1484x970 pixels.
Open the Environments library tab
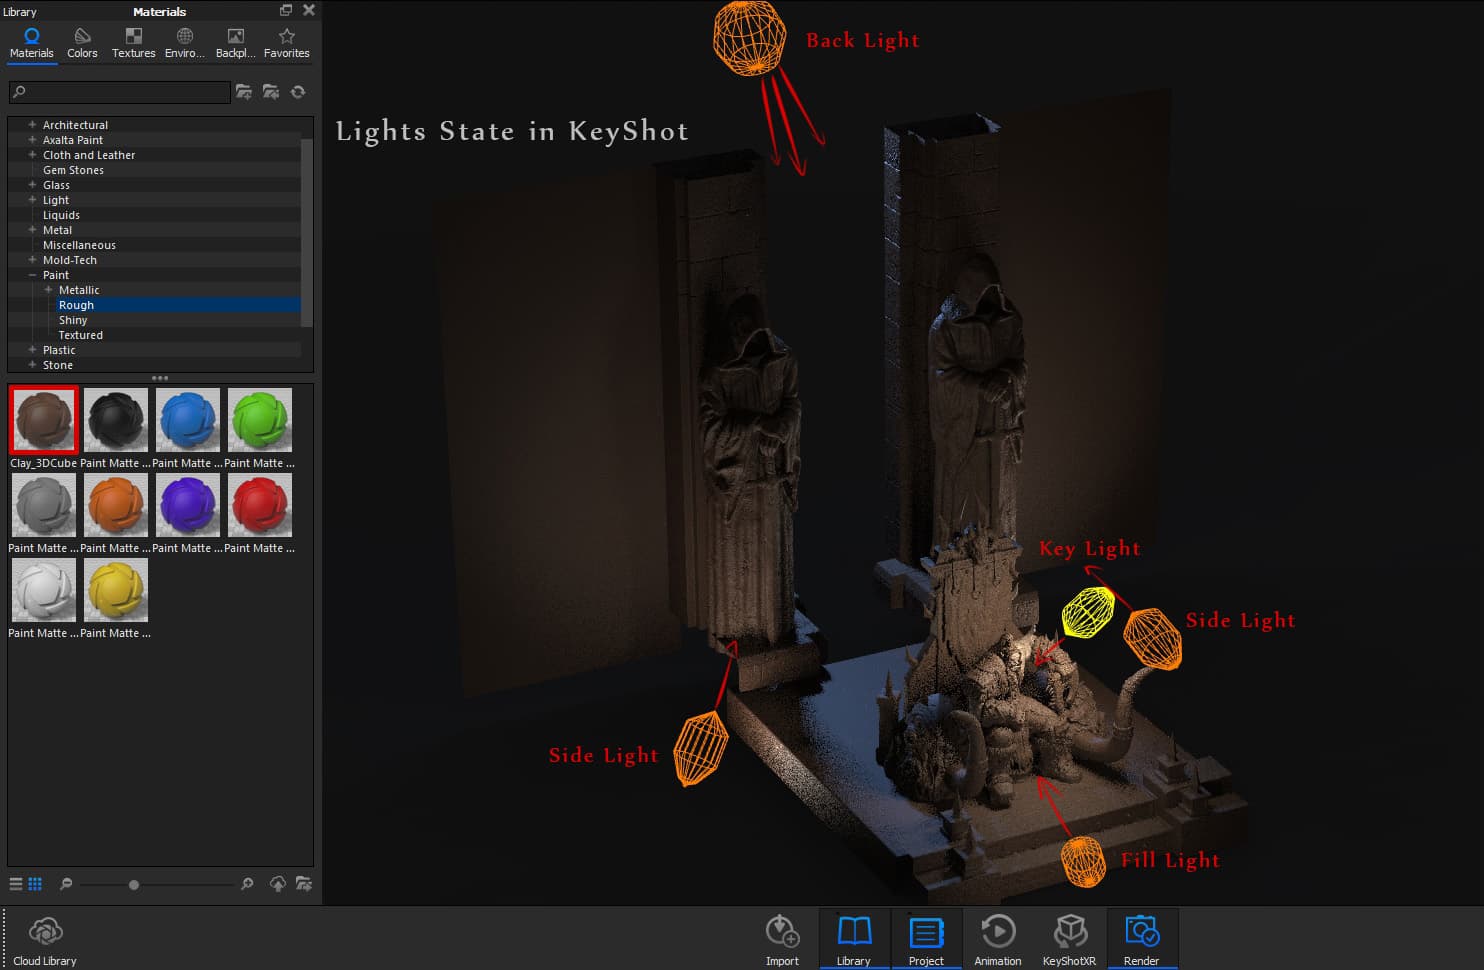pos(184,43)
